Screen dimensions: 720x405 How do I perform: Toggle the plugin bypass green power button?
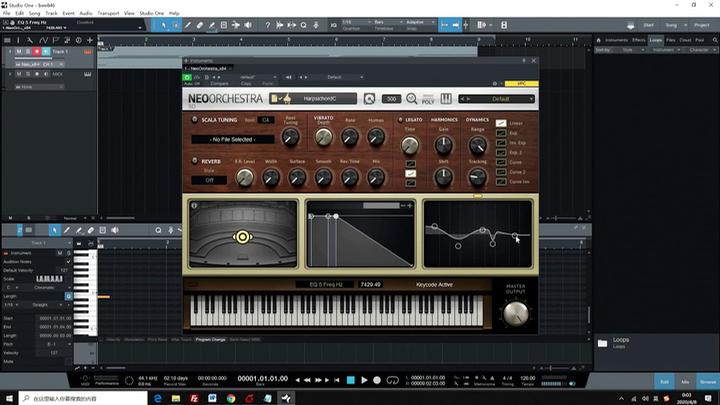coord(187,78)
